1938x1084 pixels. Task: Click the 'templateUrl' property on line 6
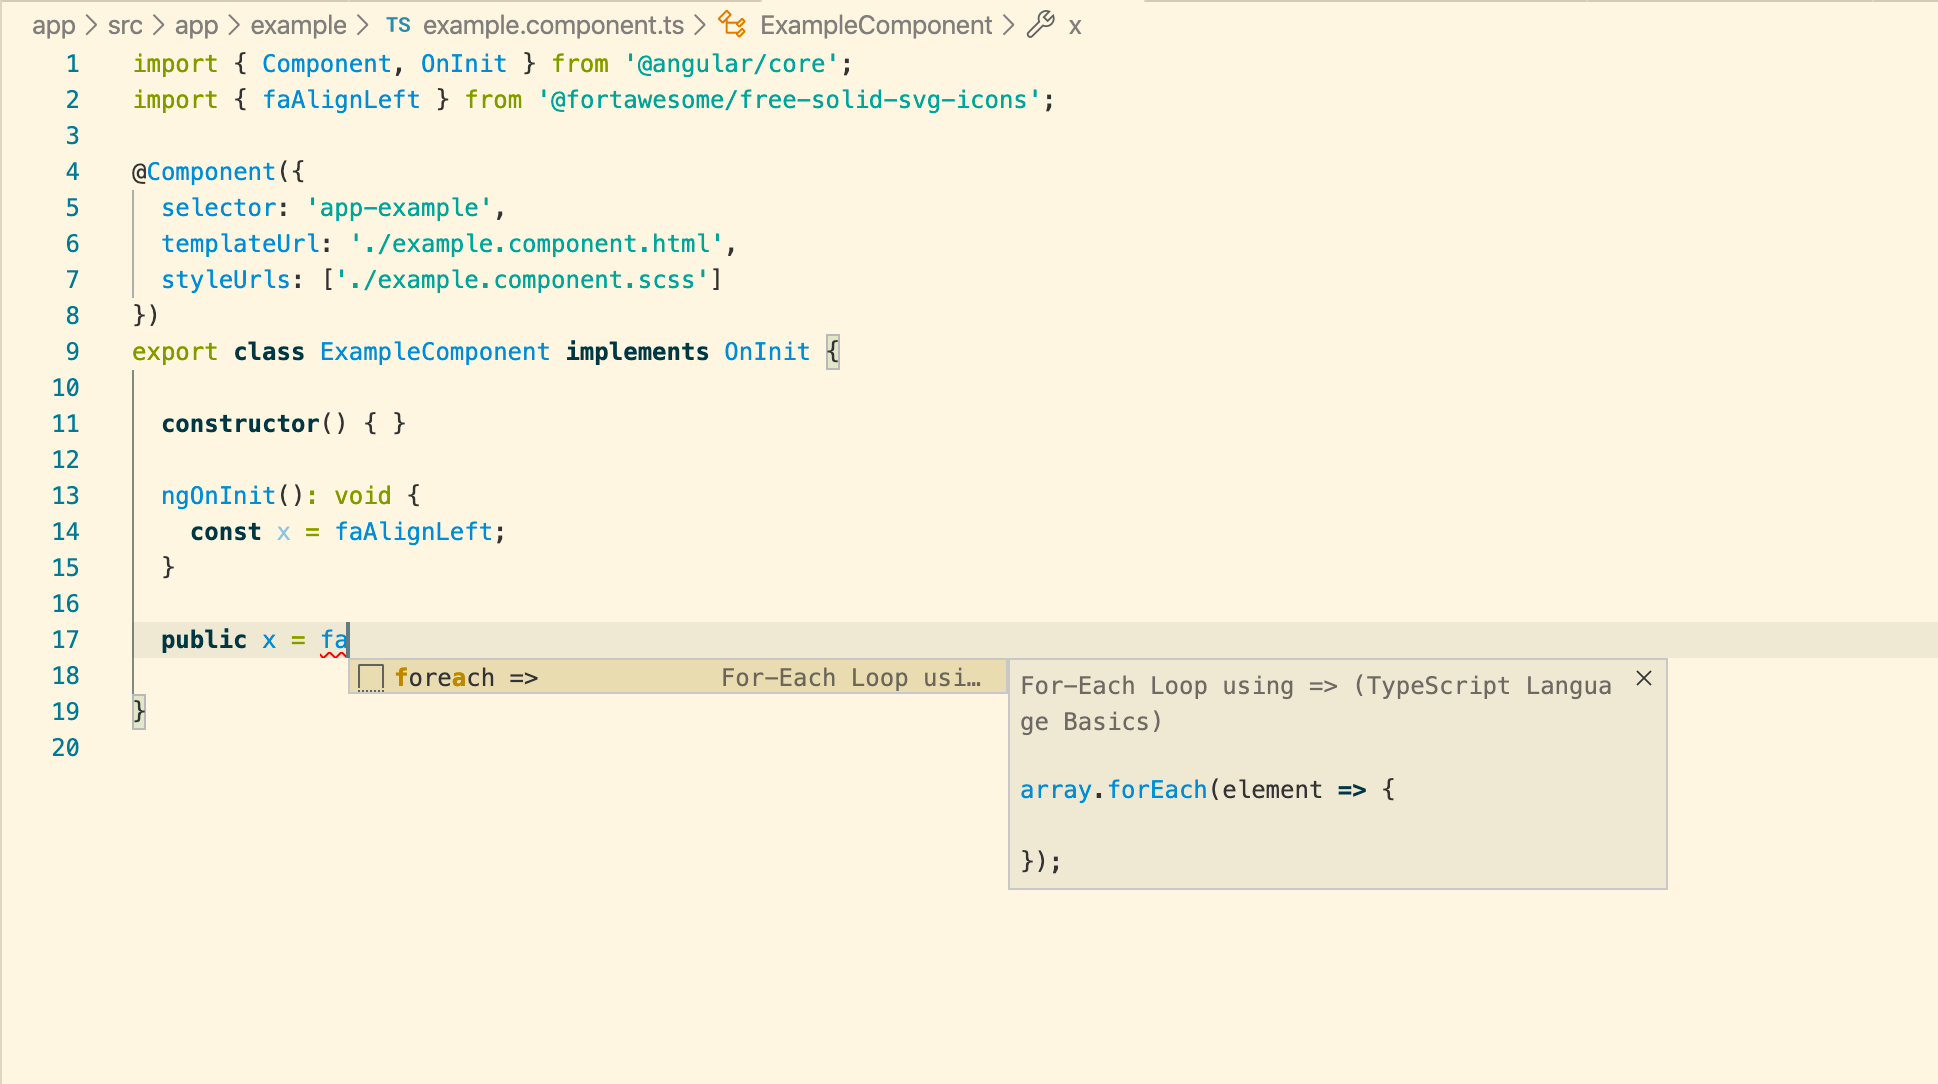point(240,243)
